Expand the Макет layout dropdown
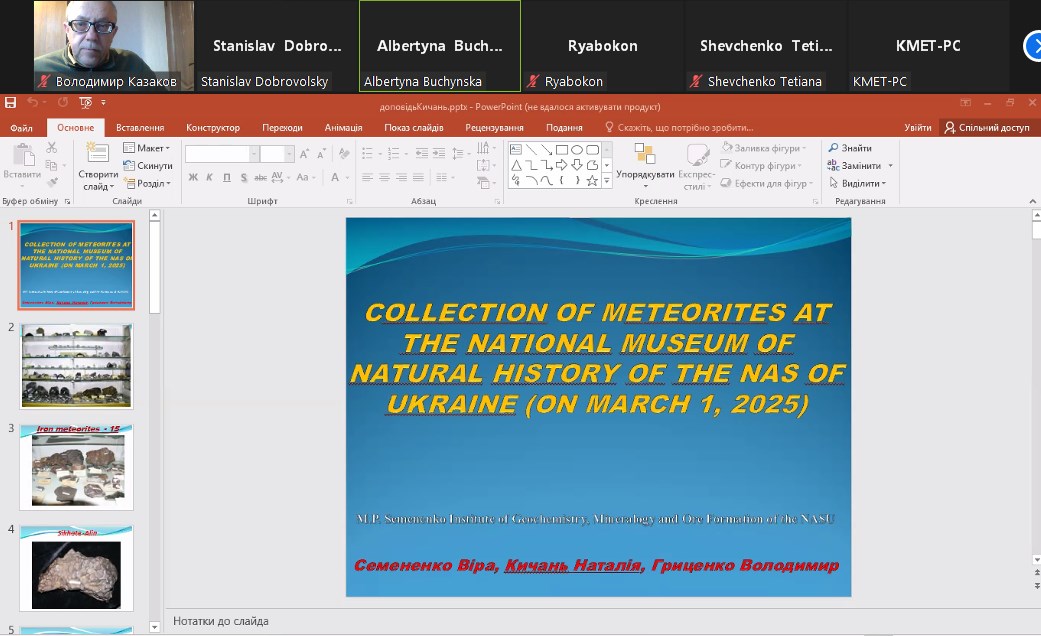This screenshot has width=1041, height=636. pos(146,148)
